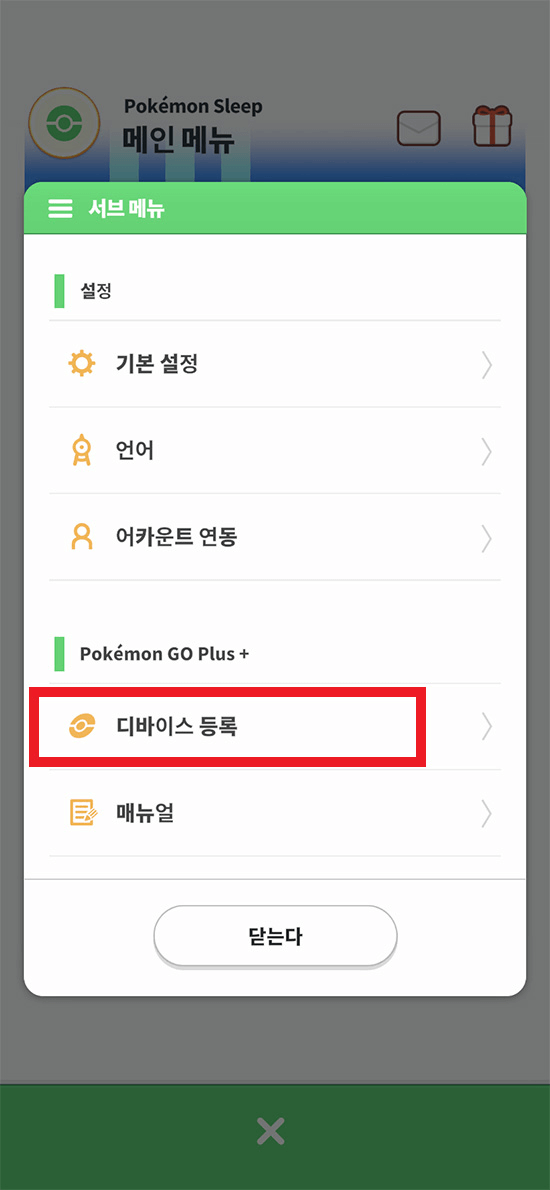Tap the 닫는다 button

[x=275, y=936]
